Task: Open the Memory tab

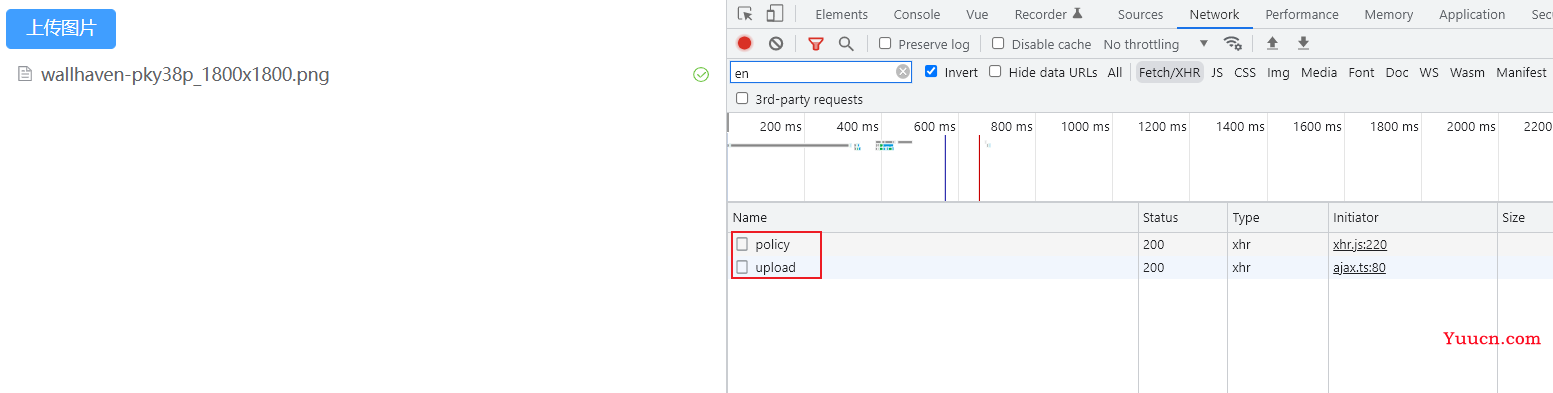Action: pyautogui.click(x=1389, y=14)
